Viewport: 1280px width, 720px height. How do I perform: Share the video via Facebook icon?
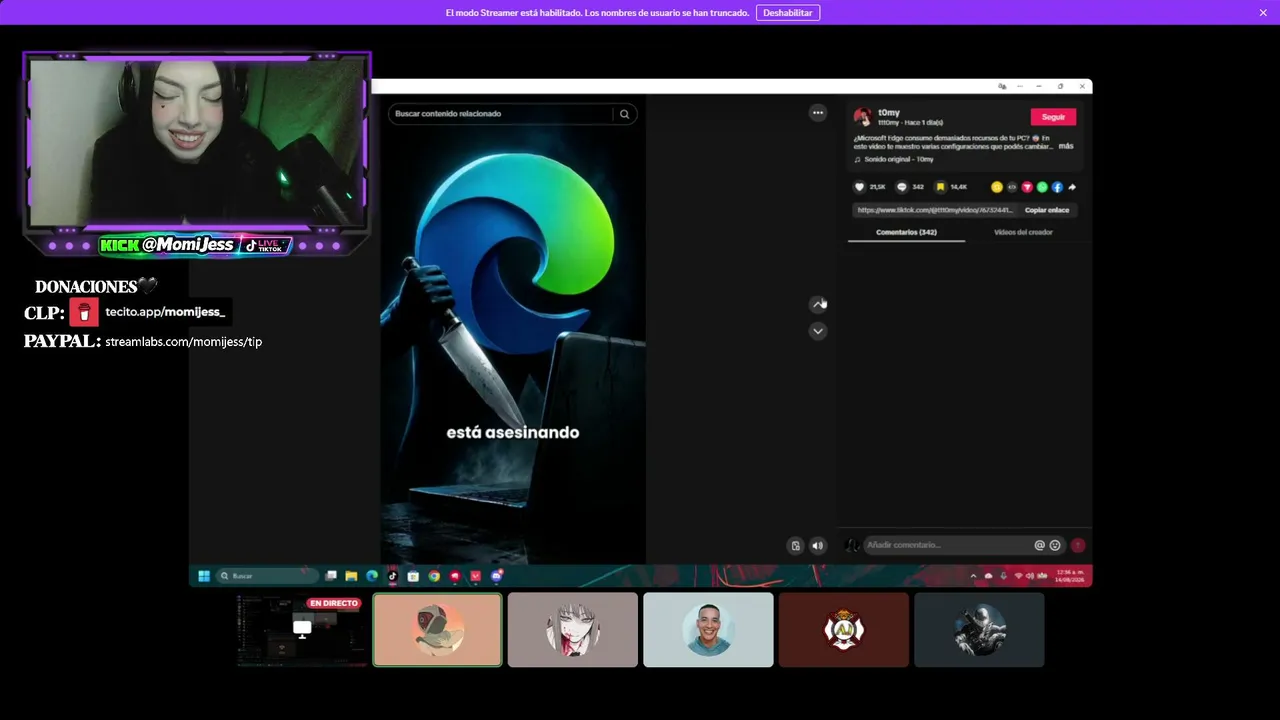coord(1057,187)
